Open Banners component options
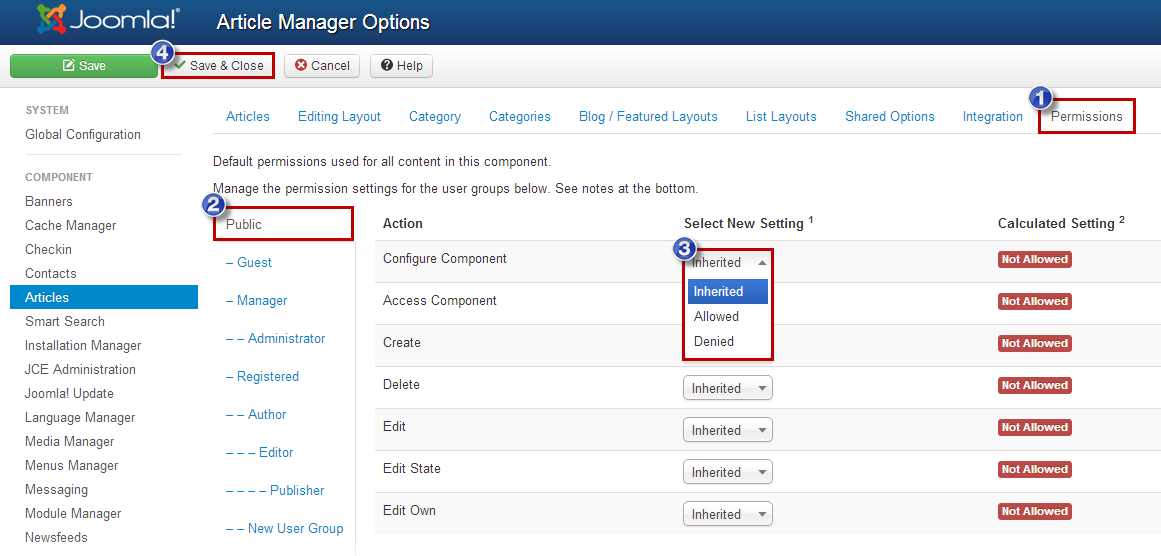 click(49, 201)
